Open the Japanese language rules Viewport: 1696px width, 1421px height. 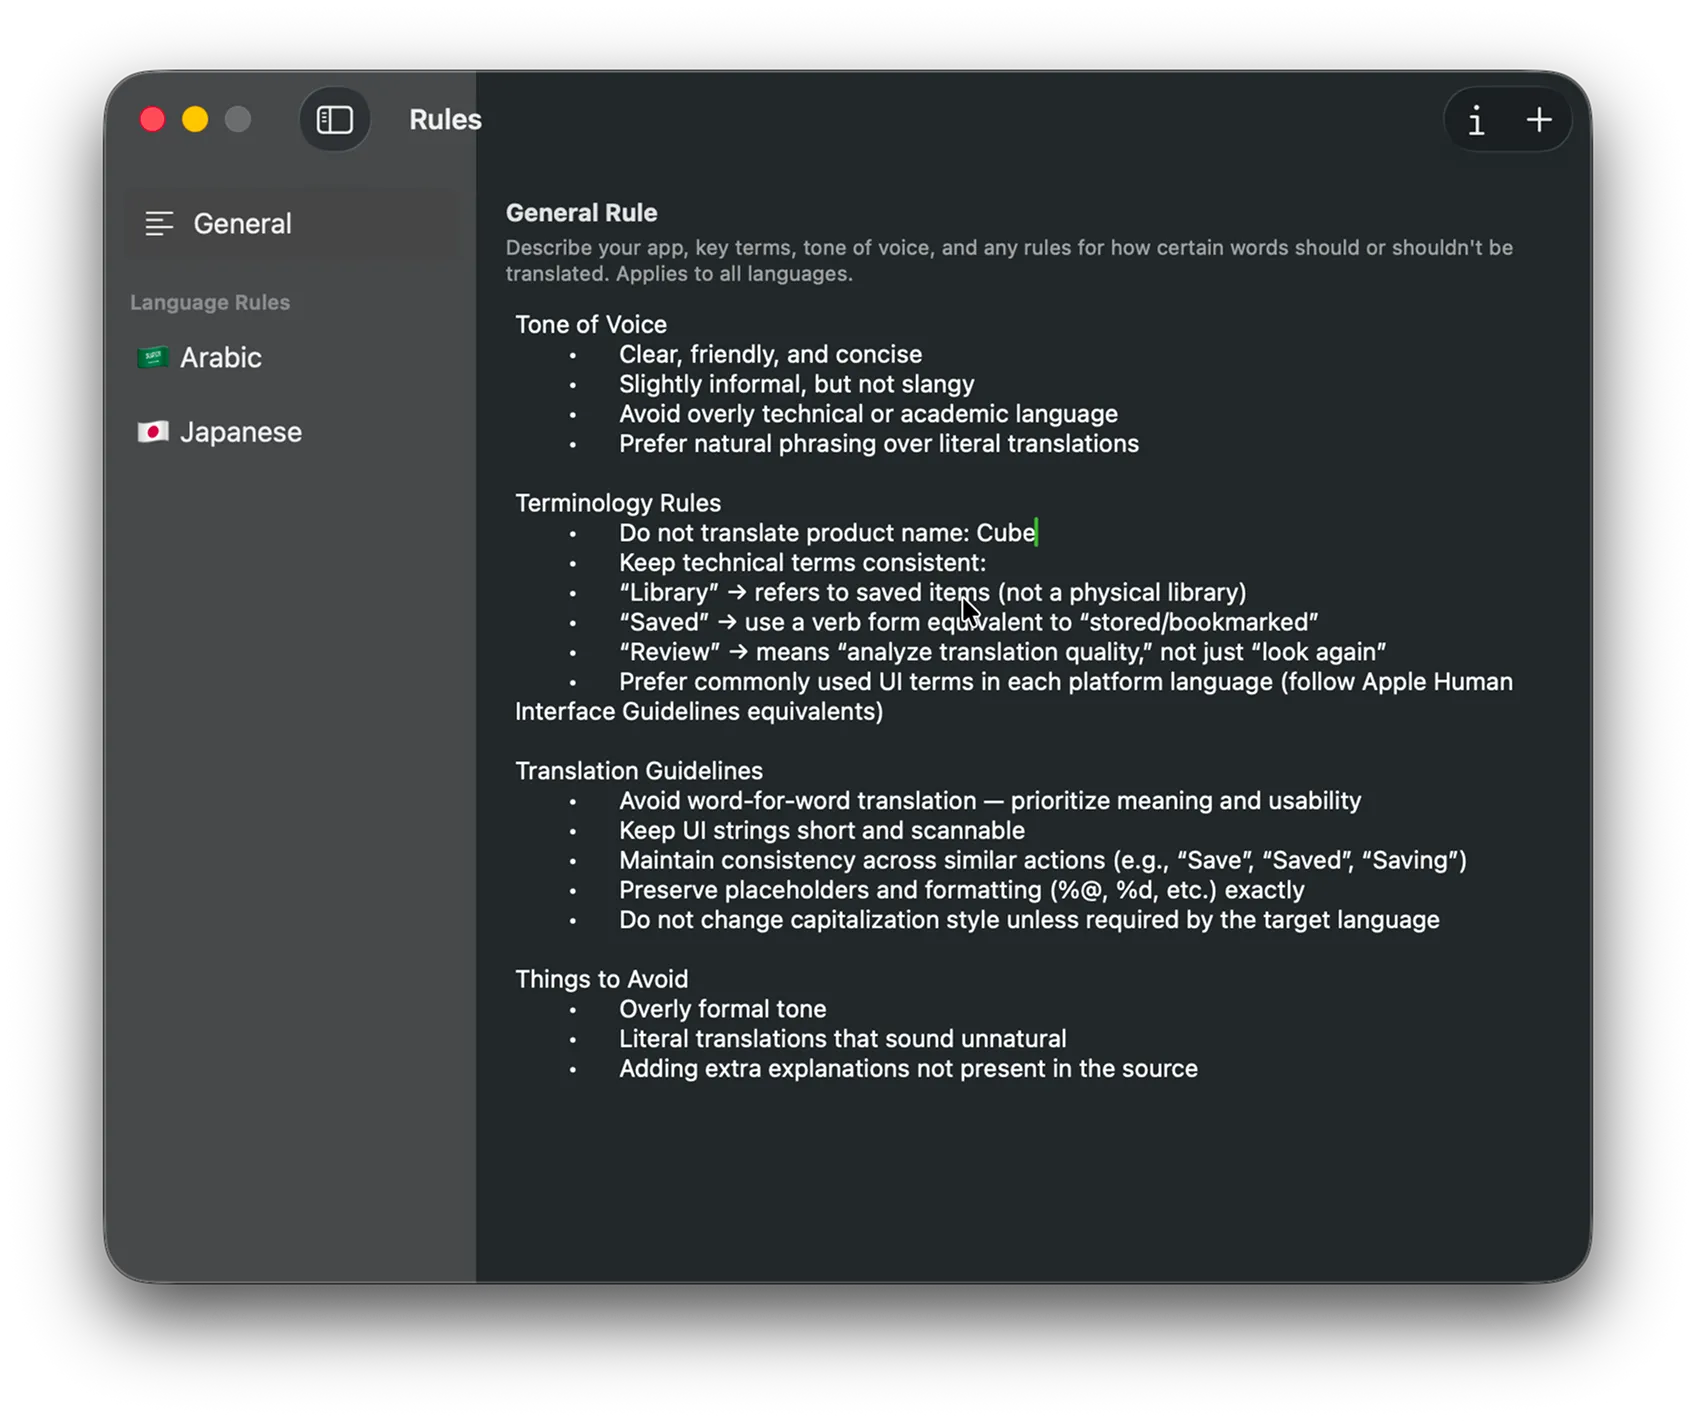tap(240, 432)
